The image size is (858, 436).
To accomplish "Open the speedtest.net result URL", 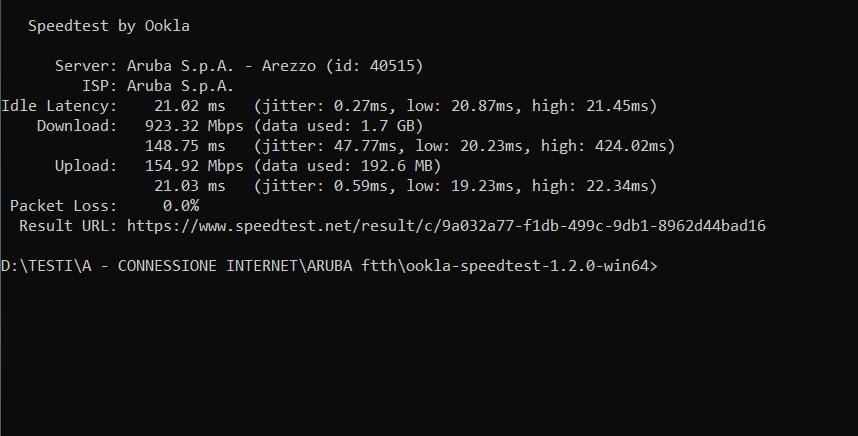I will [x=446, y=226].
